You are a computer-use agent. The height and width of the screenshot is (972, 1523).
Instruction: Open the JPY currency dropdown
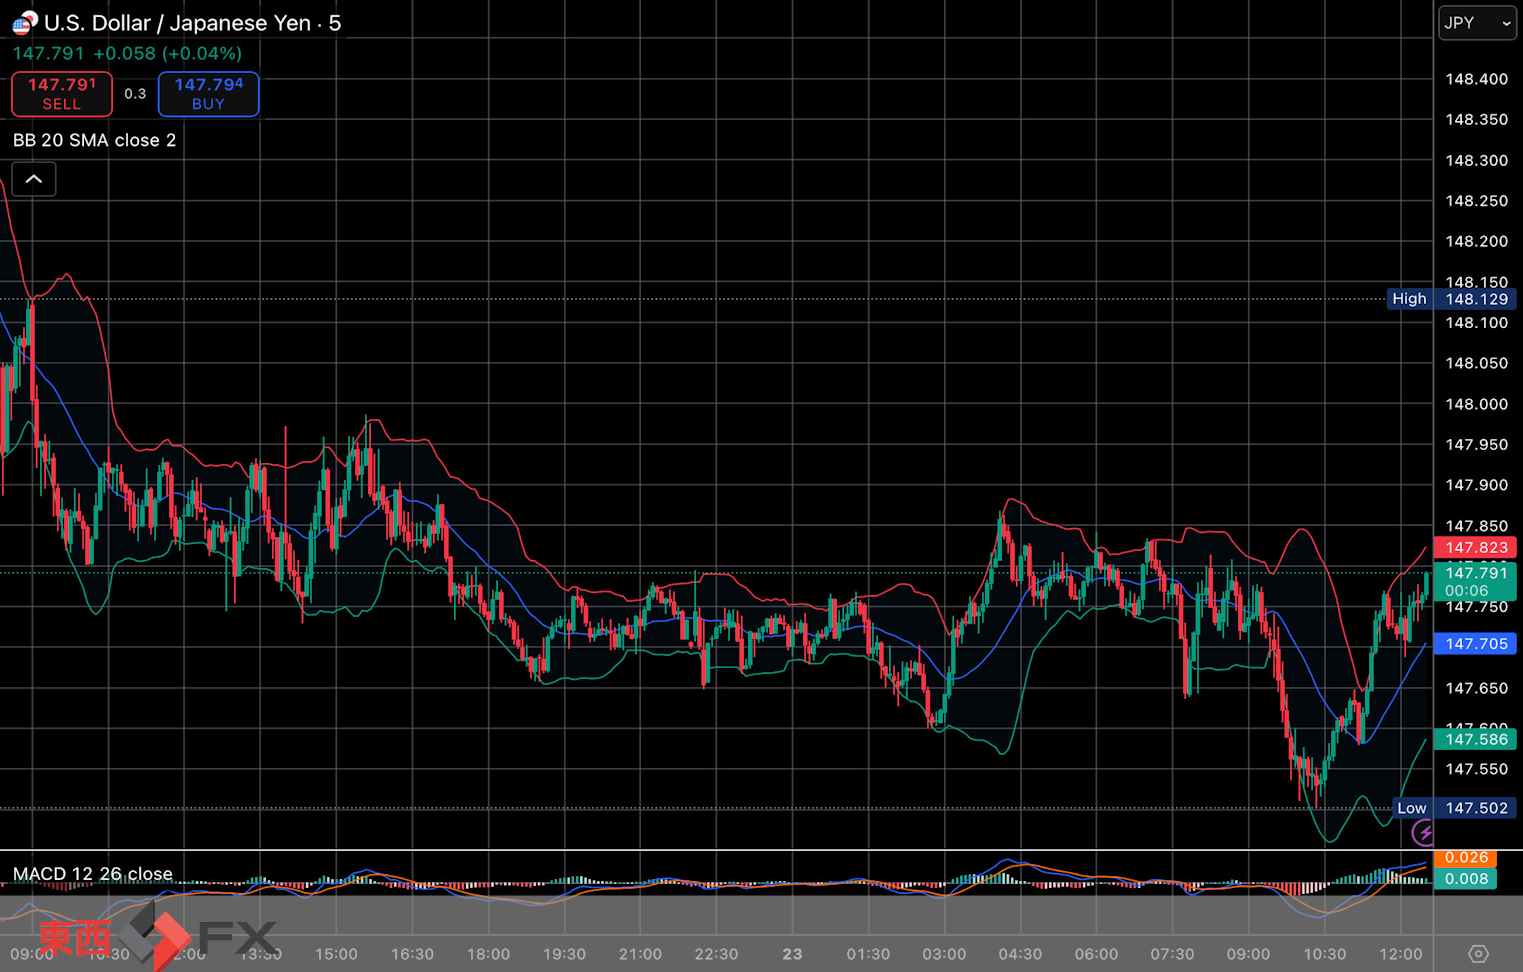(1476, 23)
